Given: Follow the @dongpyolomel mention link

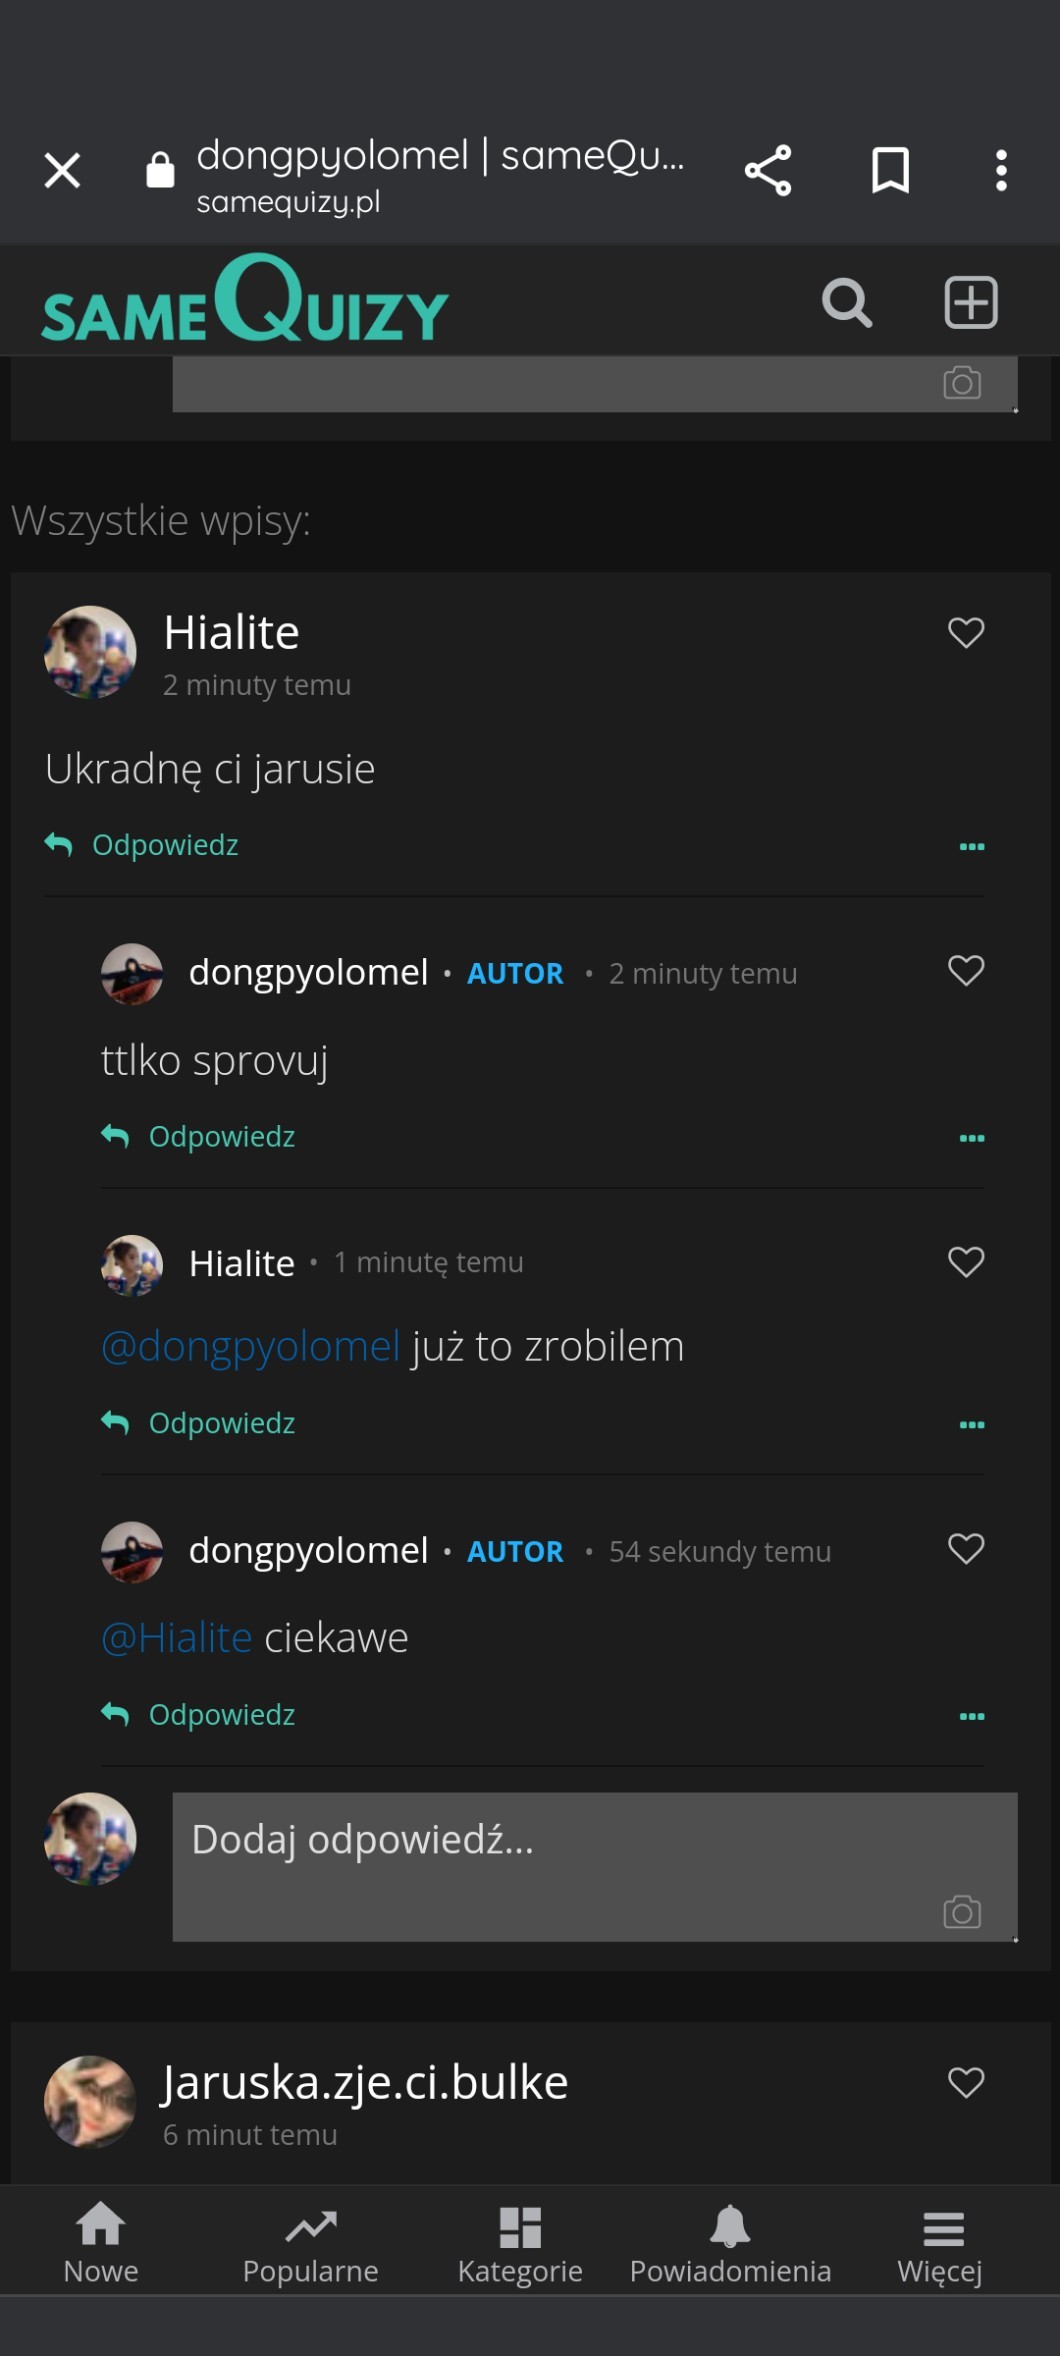Looking at the screenshot, I should [x=251, y=1347].
